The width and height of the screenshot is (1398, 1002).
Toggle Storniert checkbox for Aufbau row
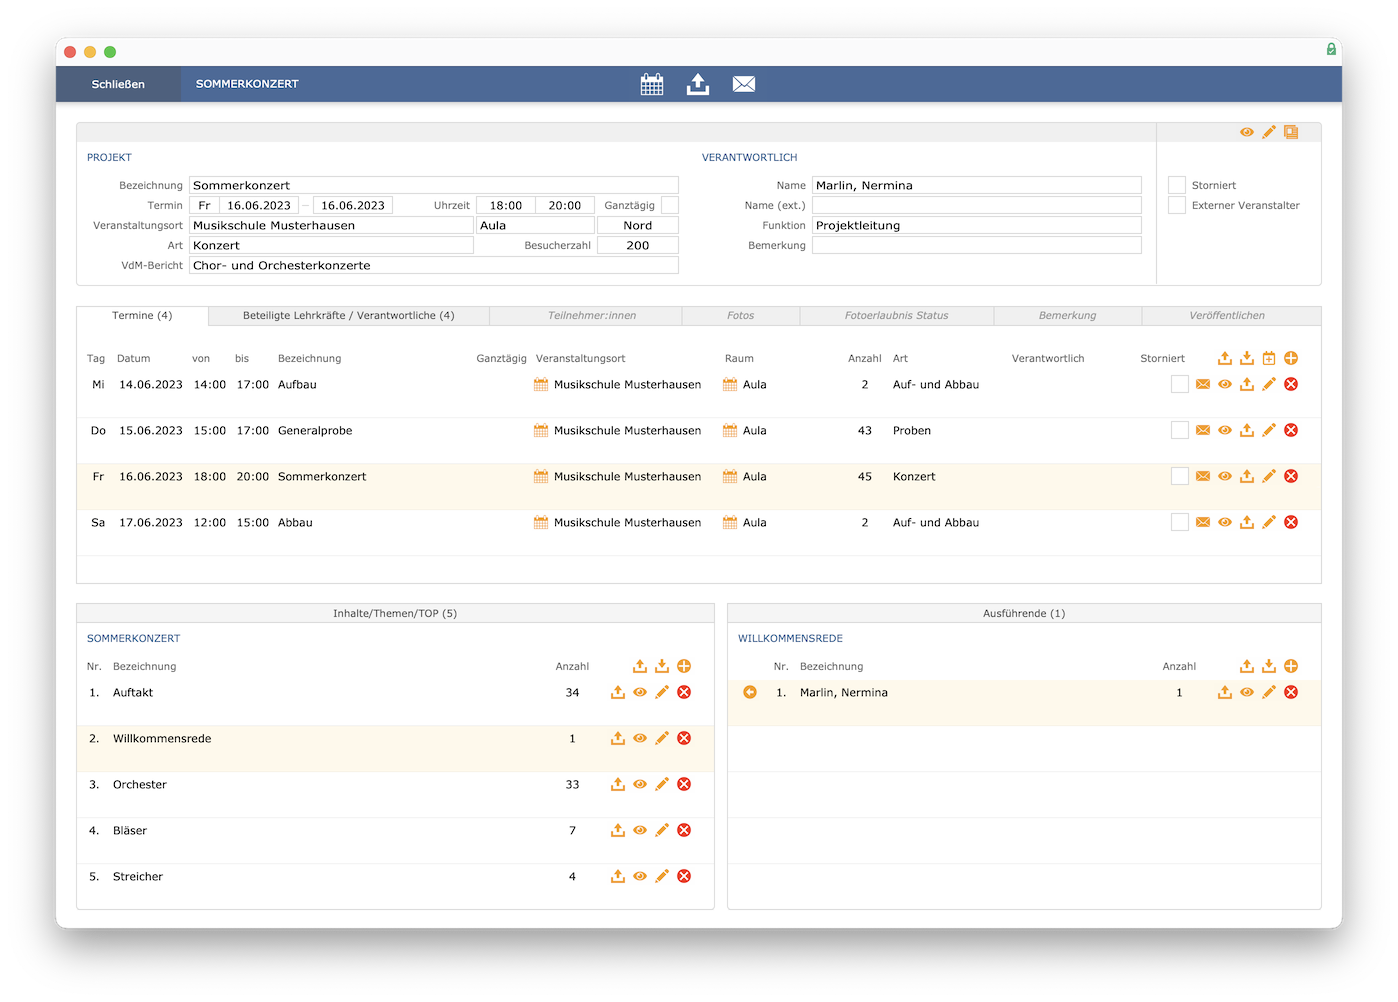point(1180,384)
